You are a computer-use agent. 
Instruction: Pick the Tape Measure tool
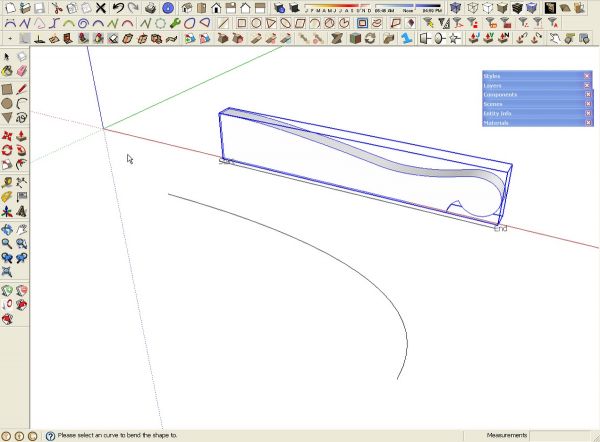pos(7,183)
